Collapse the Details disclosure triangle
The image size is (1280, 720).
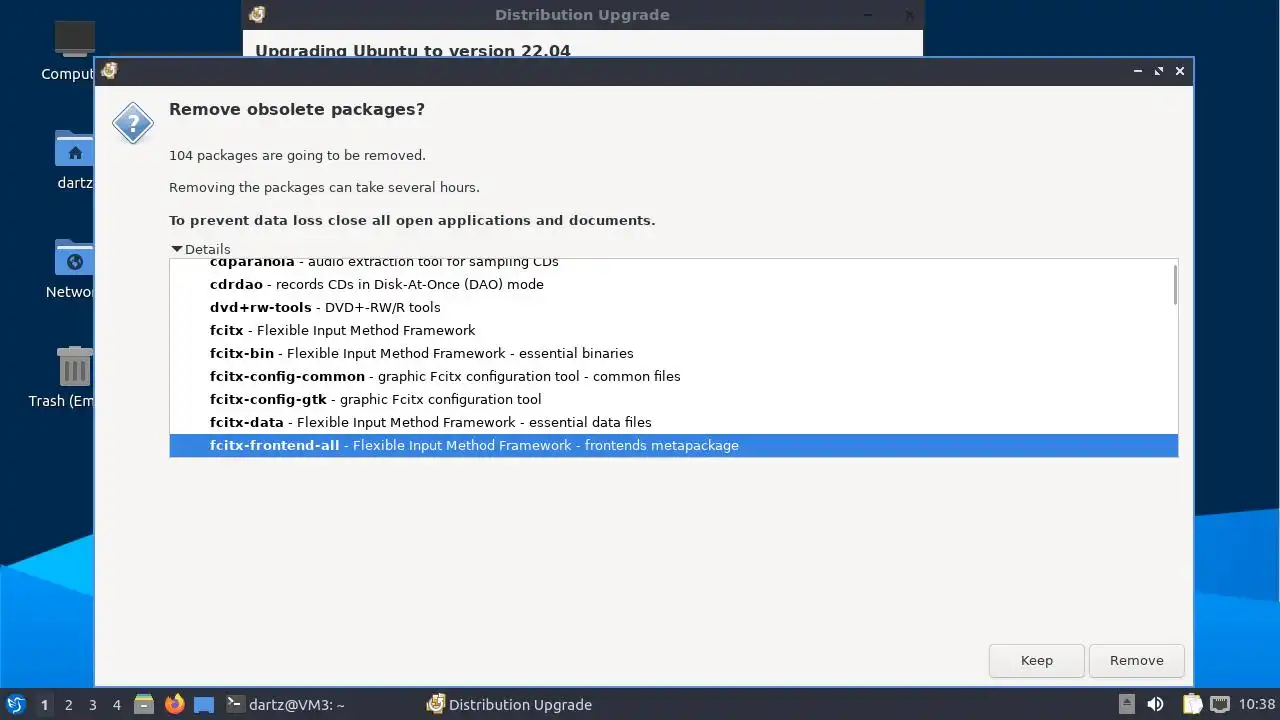coord(177,249)
